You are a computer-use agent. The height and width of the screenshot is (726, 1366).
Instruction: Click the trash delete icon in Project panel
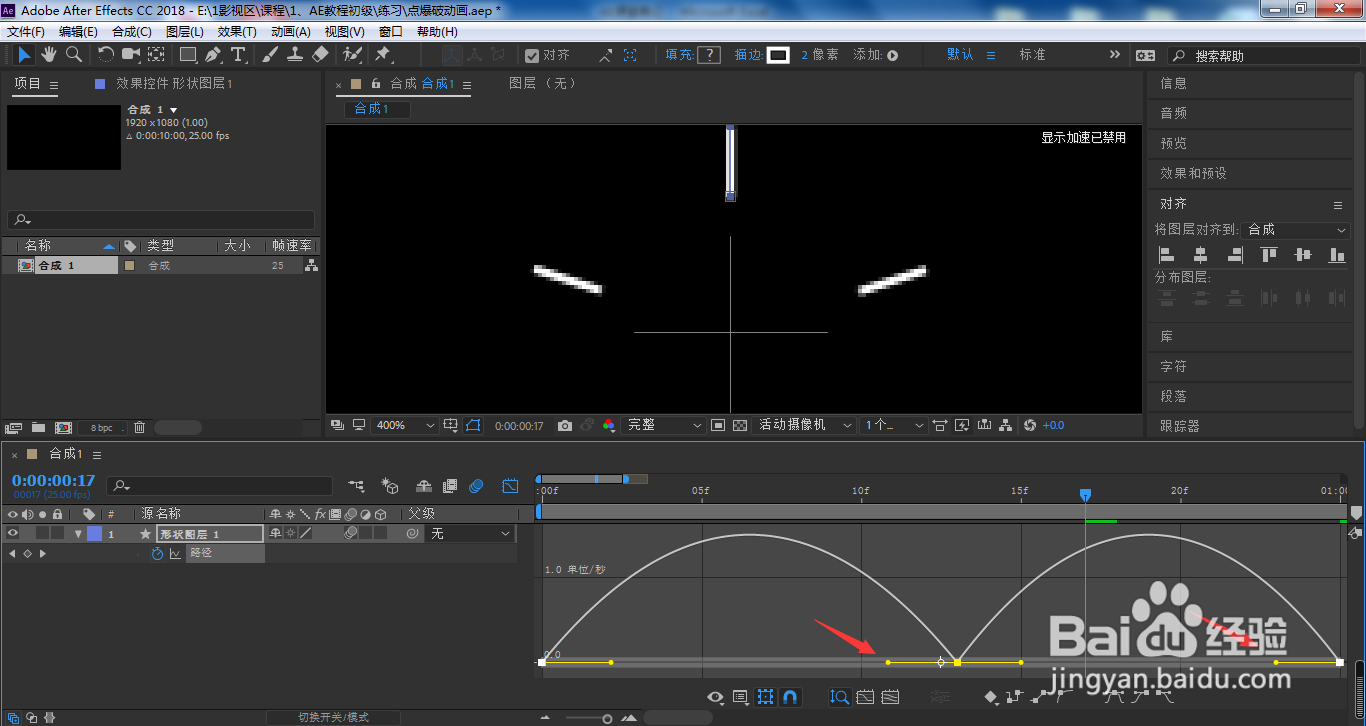[139, 427]
